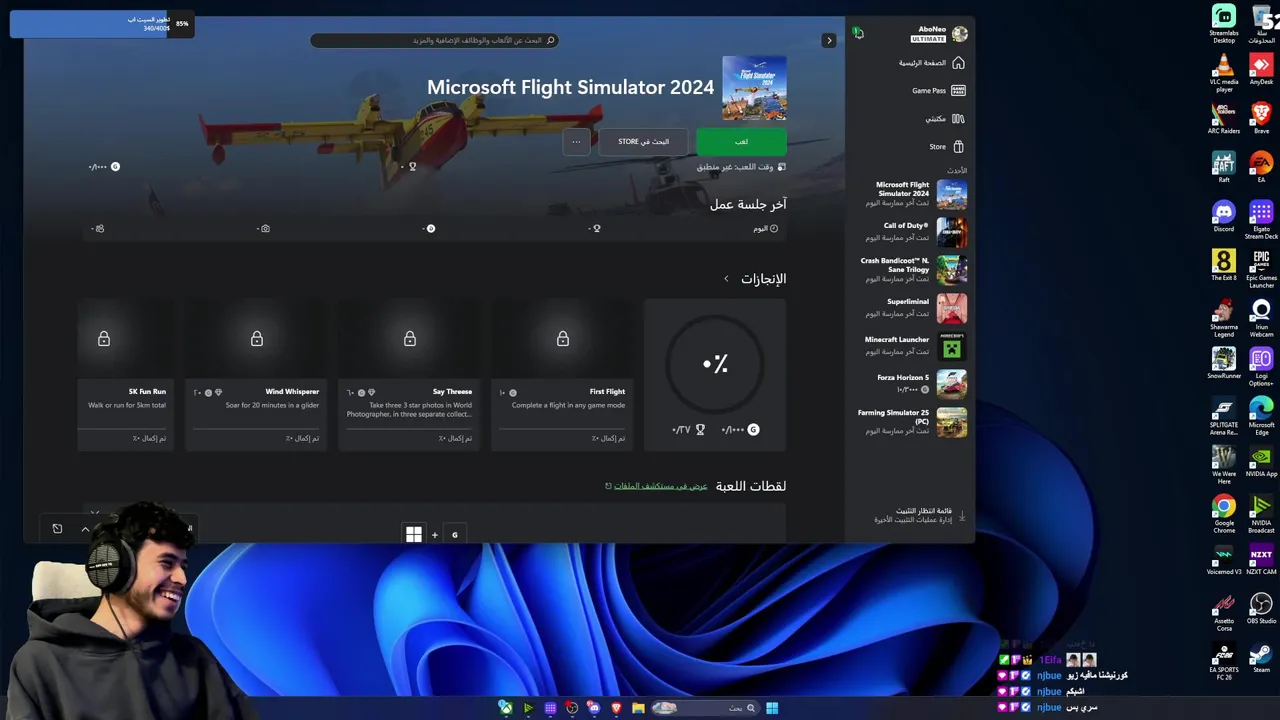Click the Windows key icon in captures hint
This screenshot has width=1280, height=720.
(414, 535)
